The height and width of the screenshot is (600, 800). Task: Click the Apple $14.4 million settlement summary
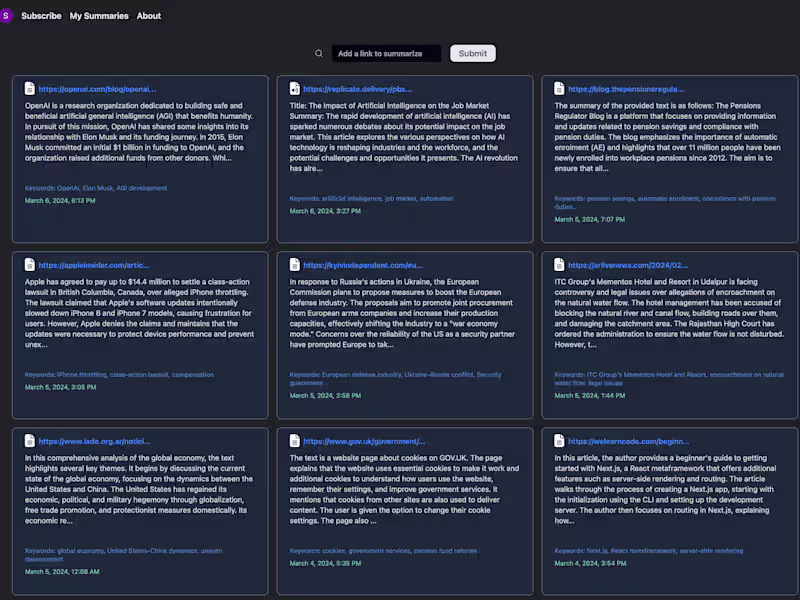pos(139,313)
